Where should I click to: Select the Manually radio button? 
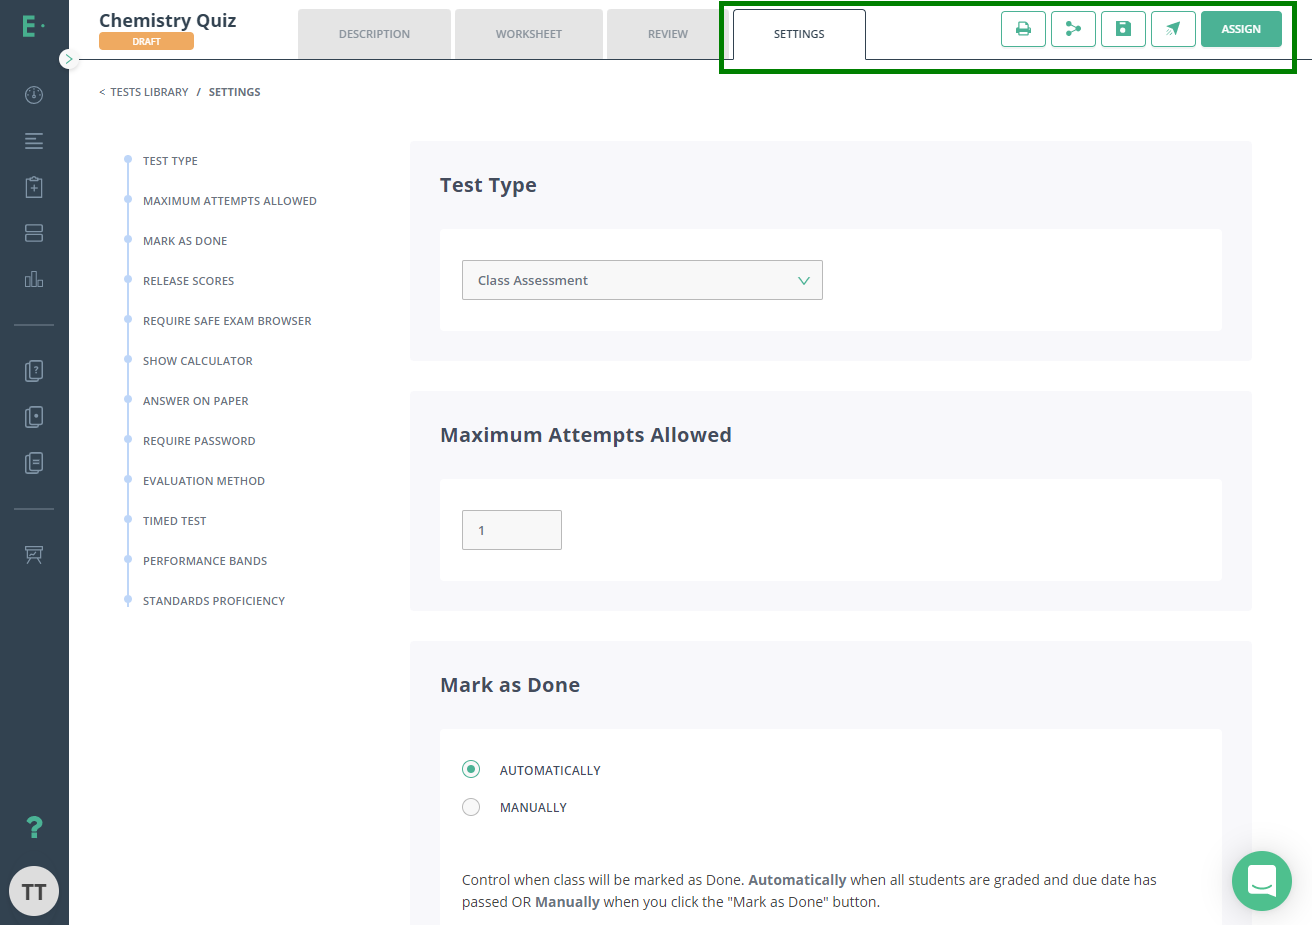click(471, 807)
